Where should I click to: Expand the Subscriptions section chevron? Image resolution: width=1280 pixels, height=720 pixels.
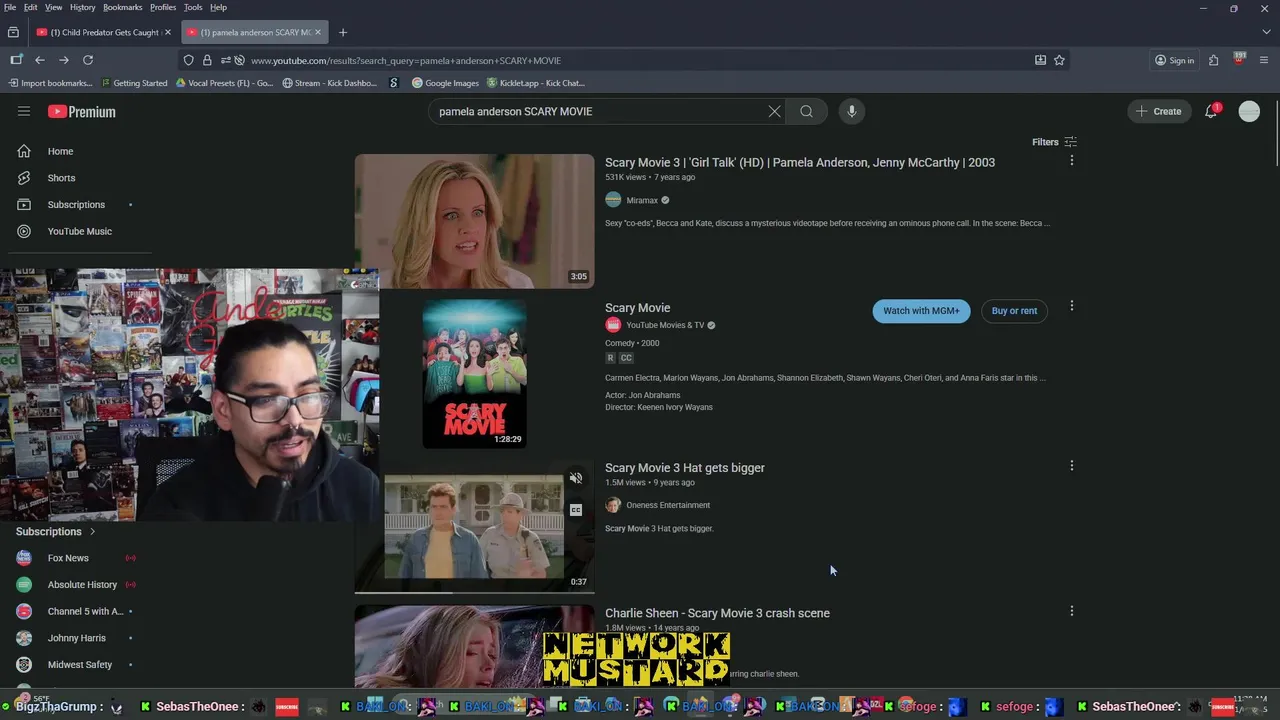click(x=92, y=532)
